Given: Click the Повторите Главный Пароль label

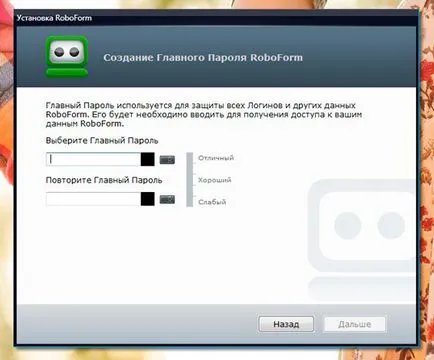Looking at the screenshot, I should [x=104, y=180].
